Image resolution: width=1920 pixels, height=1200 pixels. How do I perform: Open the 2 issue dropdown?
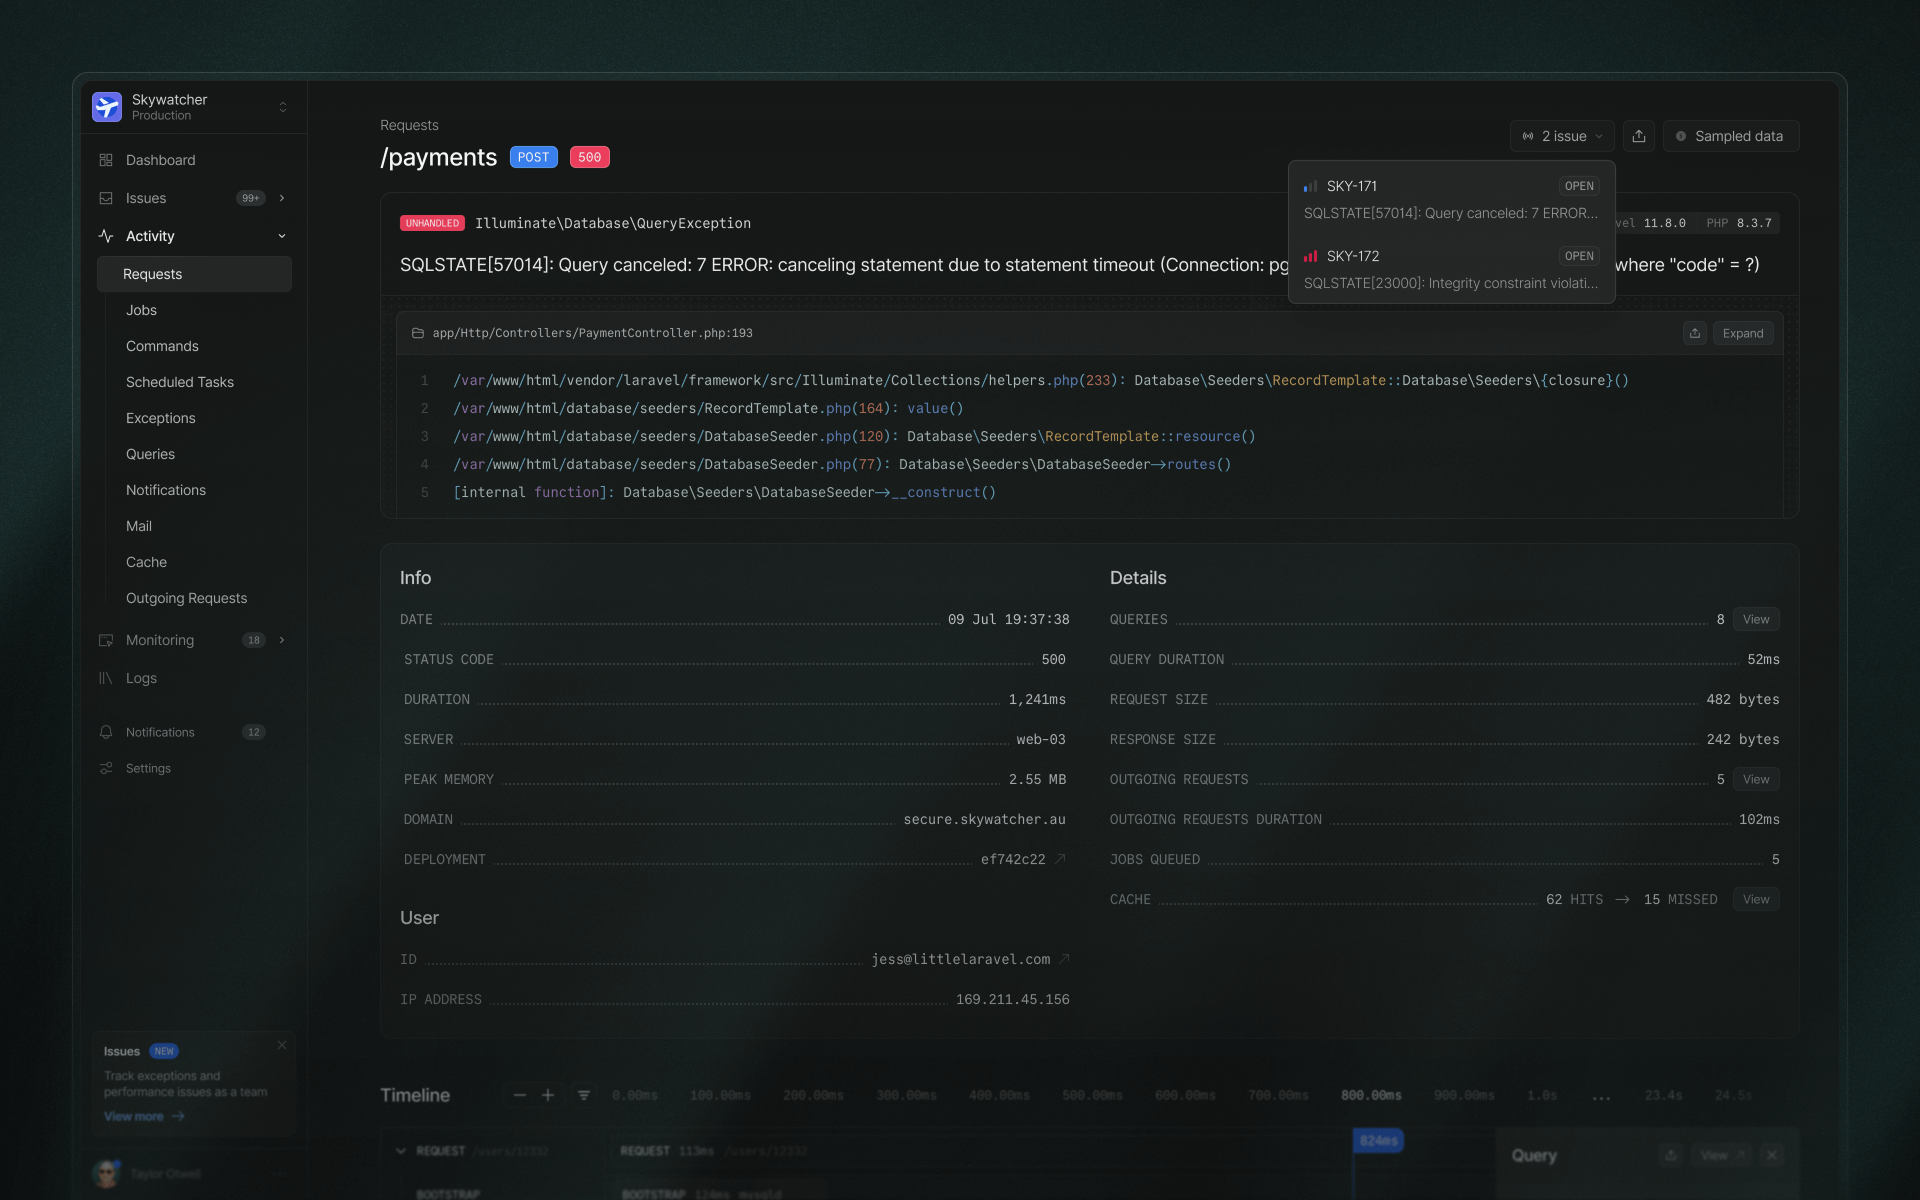(1562, 136)
